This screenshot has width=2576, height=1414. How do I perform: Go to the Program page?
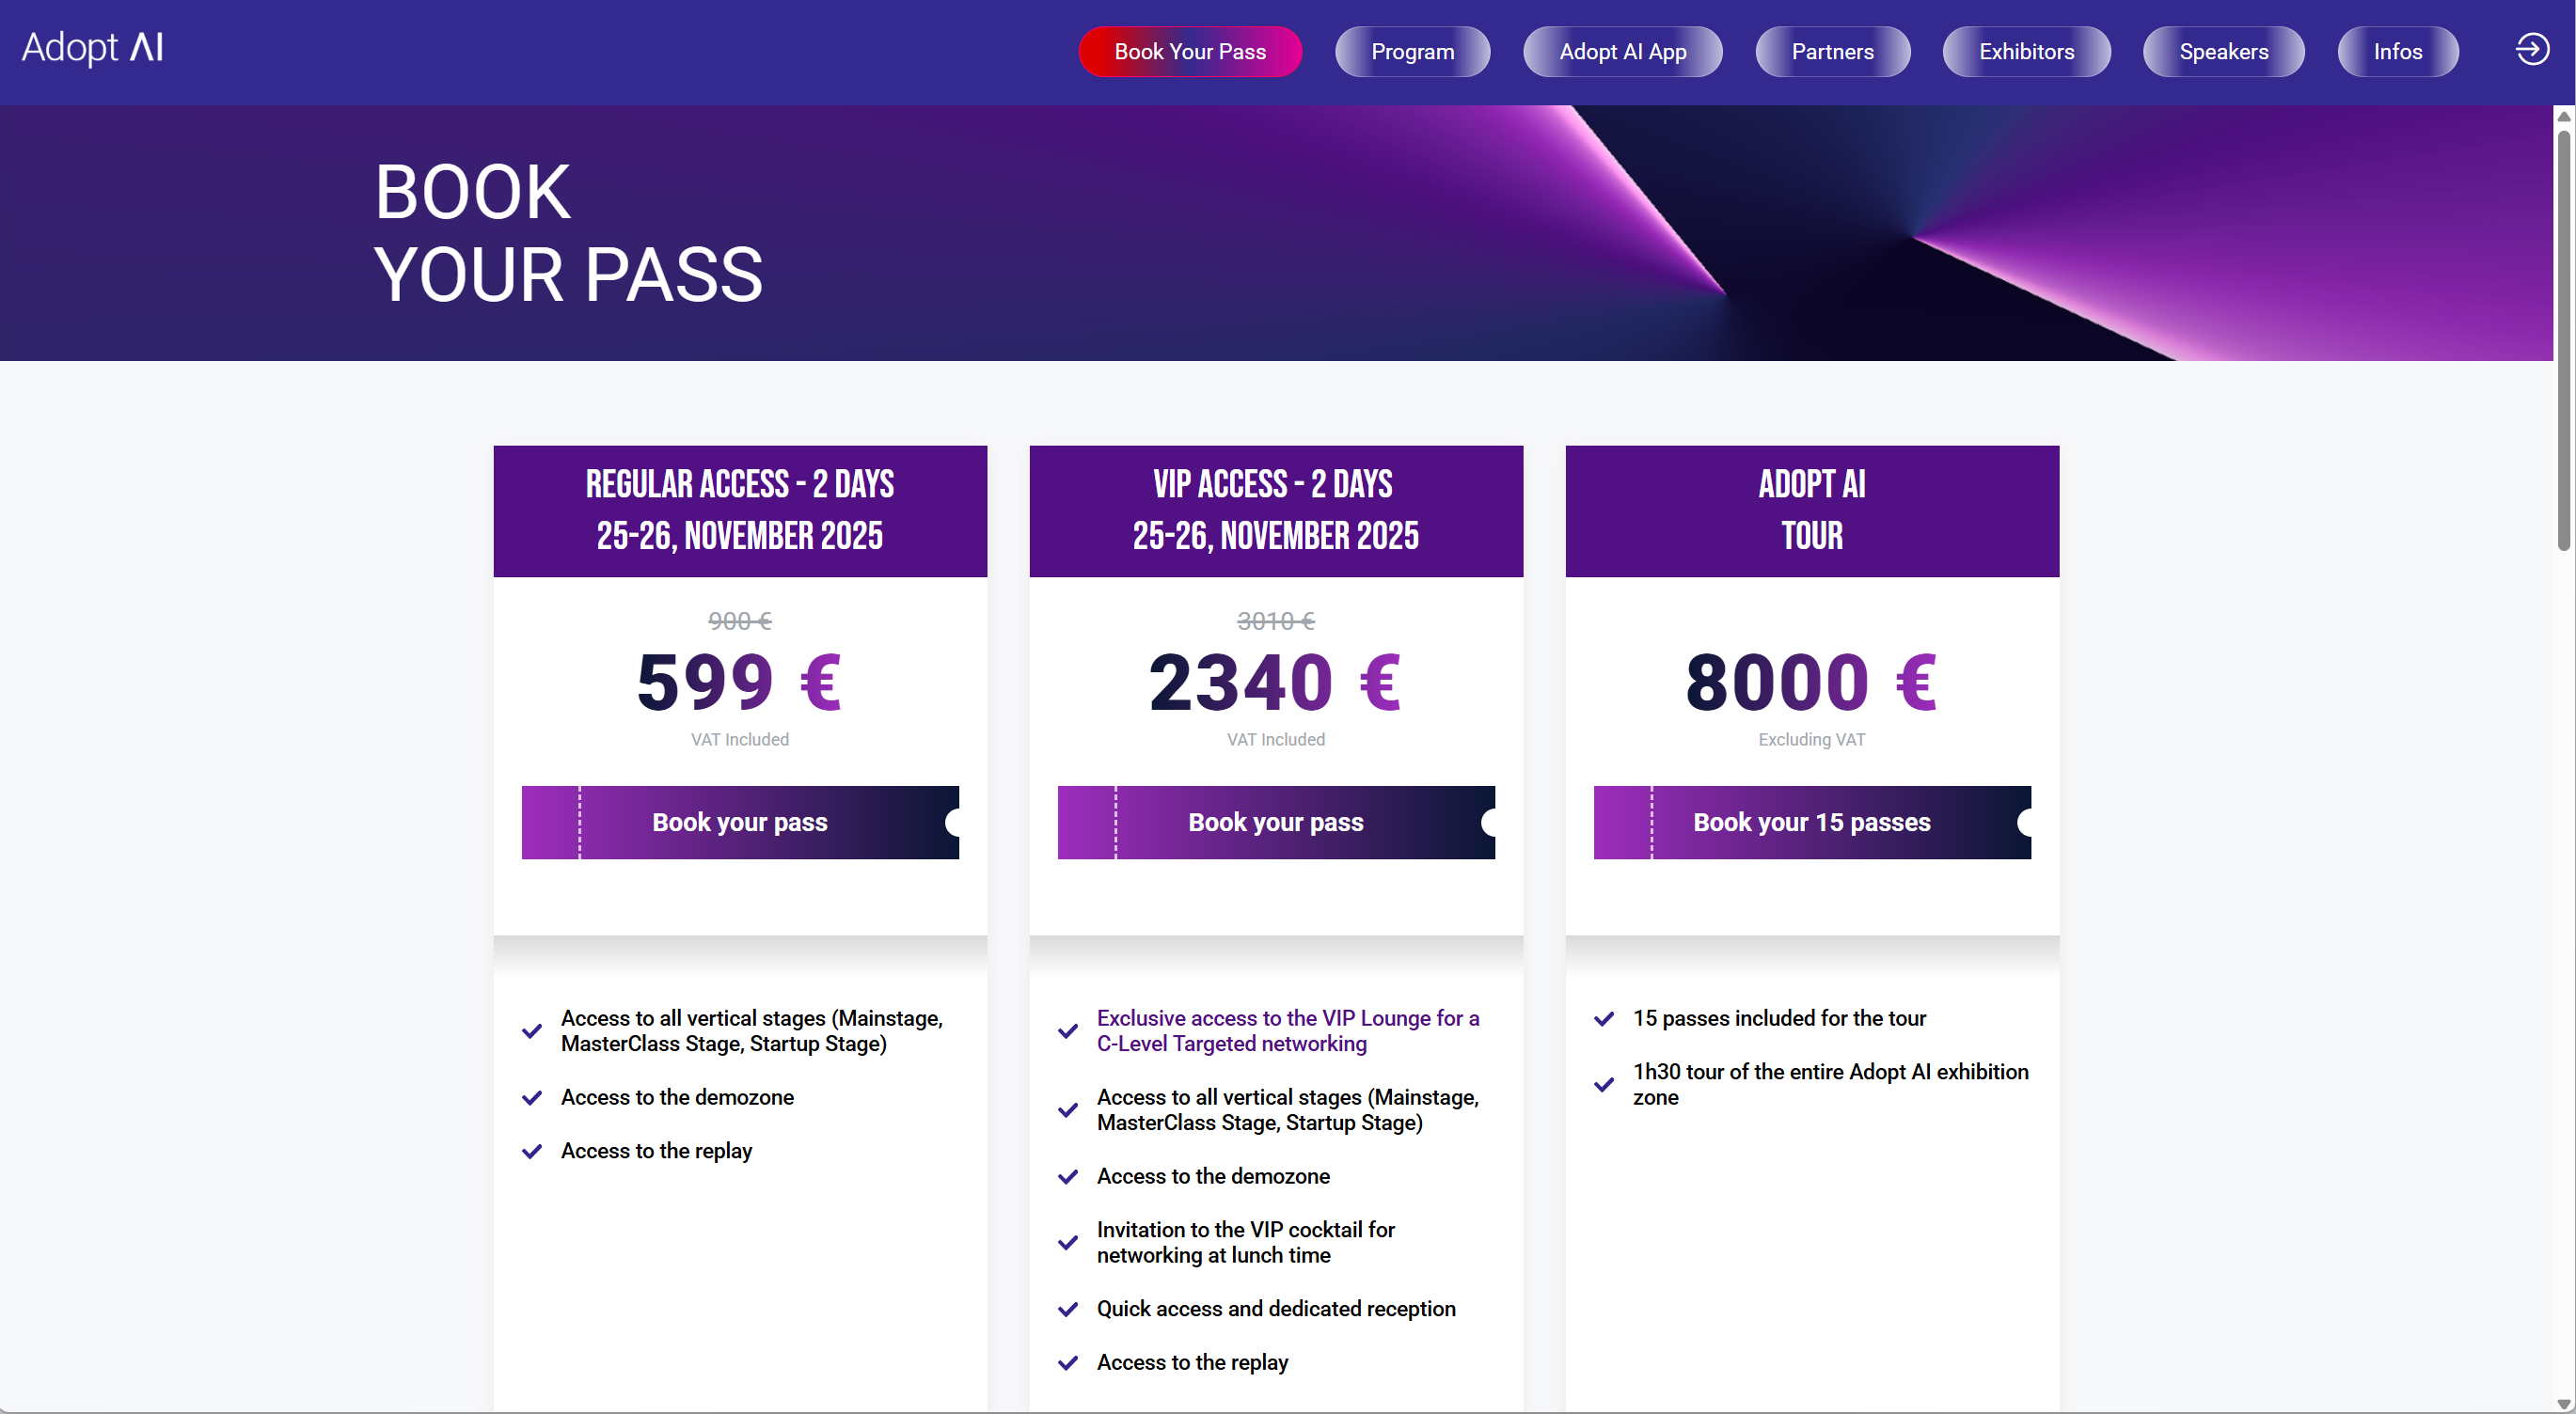click(x=1412, y=52)
